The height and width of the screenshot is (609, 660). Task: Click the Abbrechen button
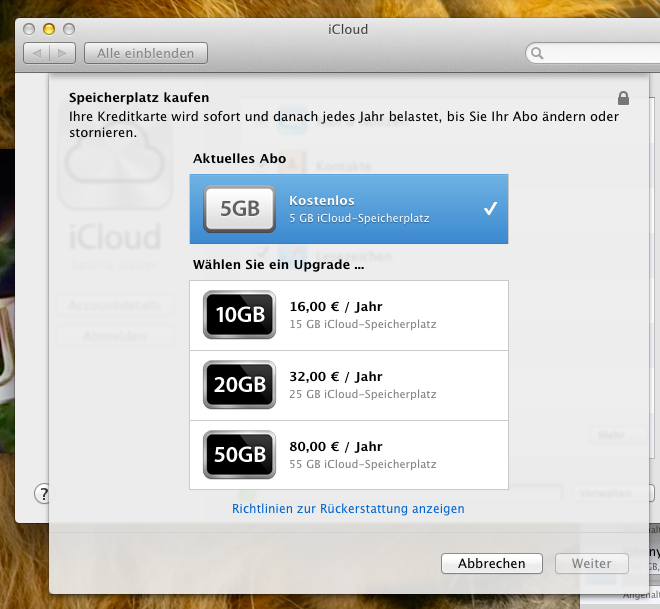click(492, 563)
